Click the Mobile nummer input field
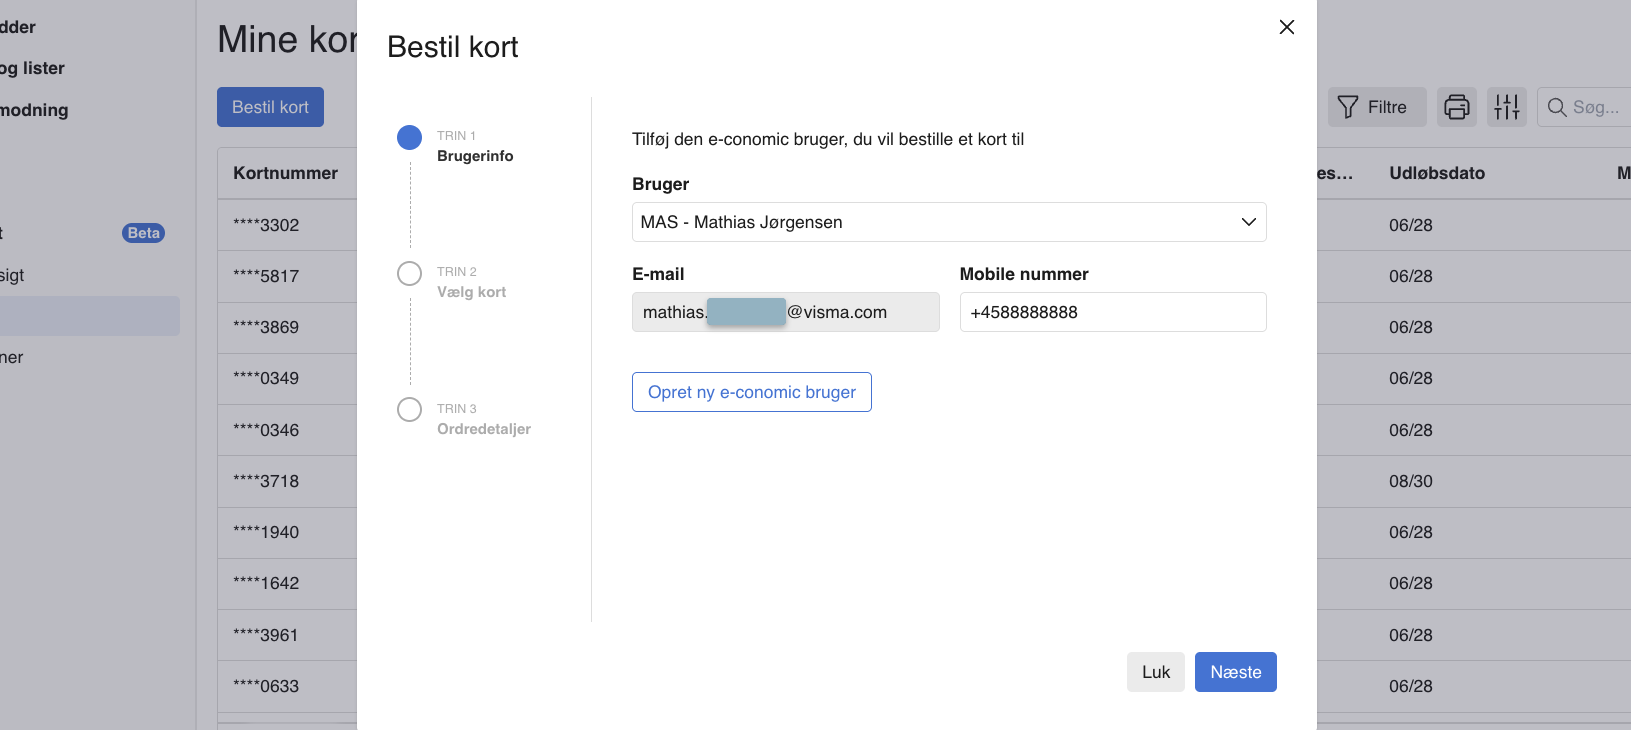Screen dimensions: 1631x730 (1112, 312)
